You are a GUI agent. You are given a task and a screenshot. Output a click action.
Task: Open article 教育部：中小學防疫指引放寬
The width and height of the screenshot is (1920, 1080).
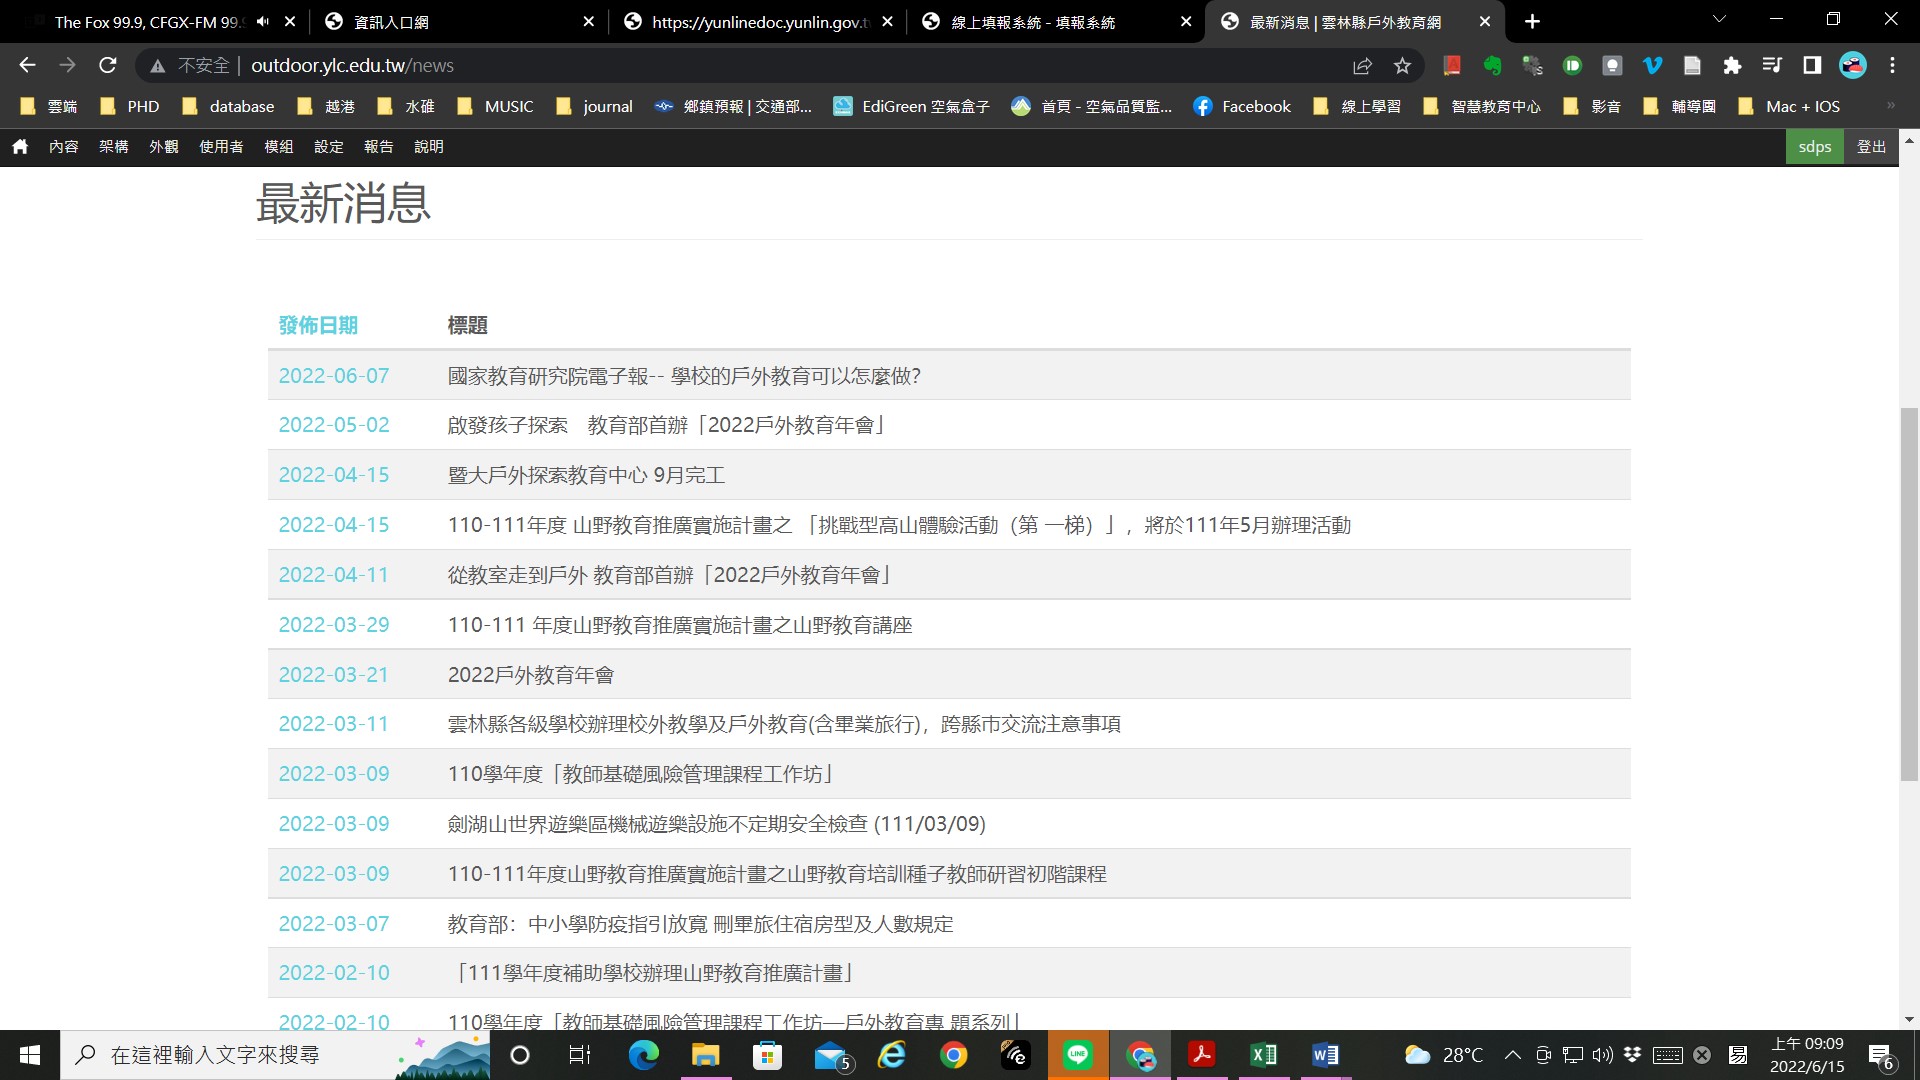pos(700,924)
